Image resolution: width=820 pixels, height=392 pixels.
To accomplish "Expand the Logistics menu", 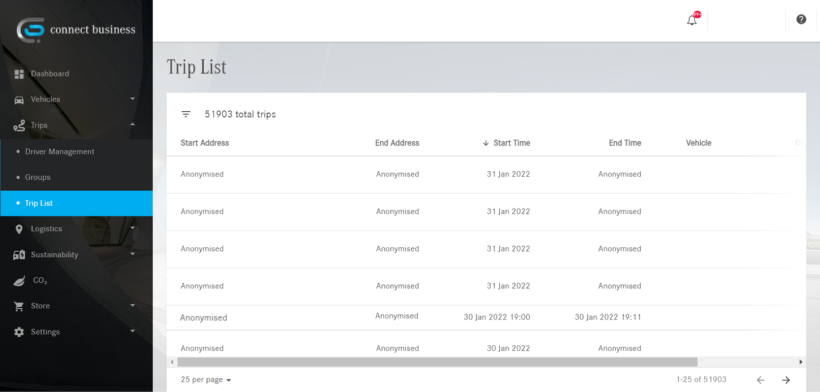I will 76,229.
